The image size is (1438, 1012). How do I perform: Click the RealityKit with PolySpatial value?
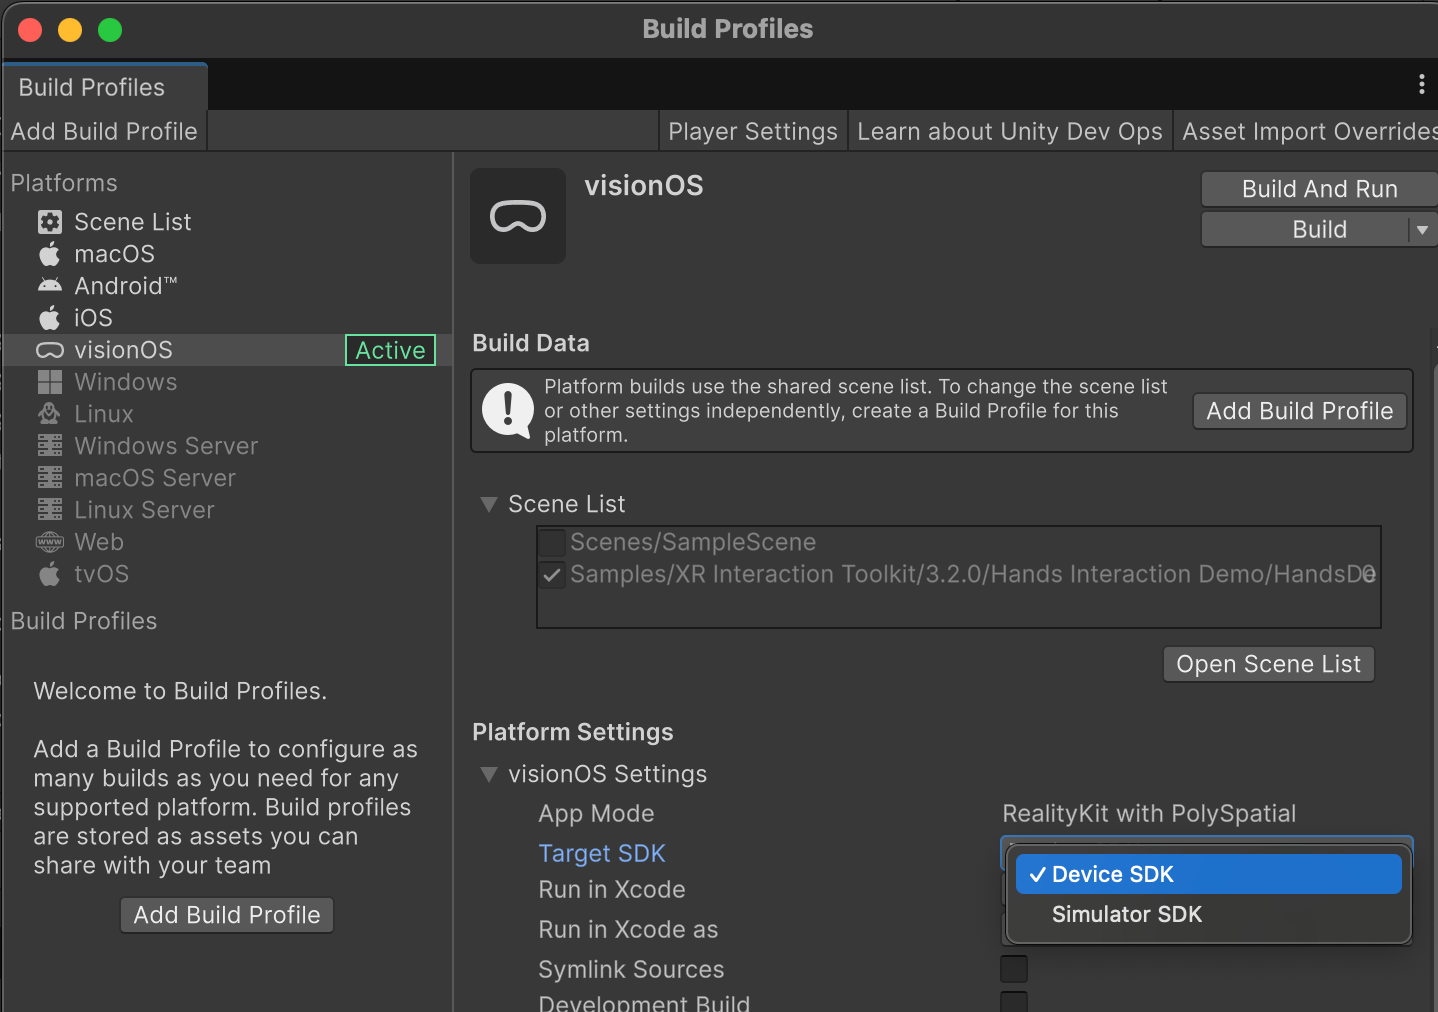pos(1149,814)
